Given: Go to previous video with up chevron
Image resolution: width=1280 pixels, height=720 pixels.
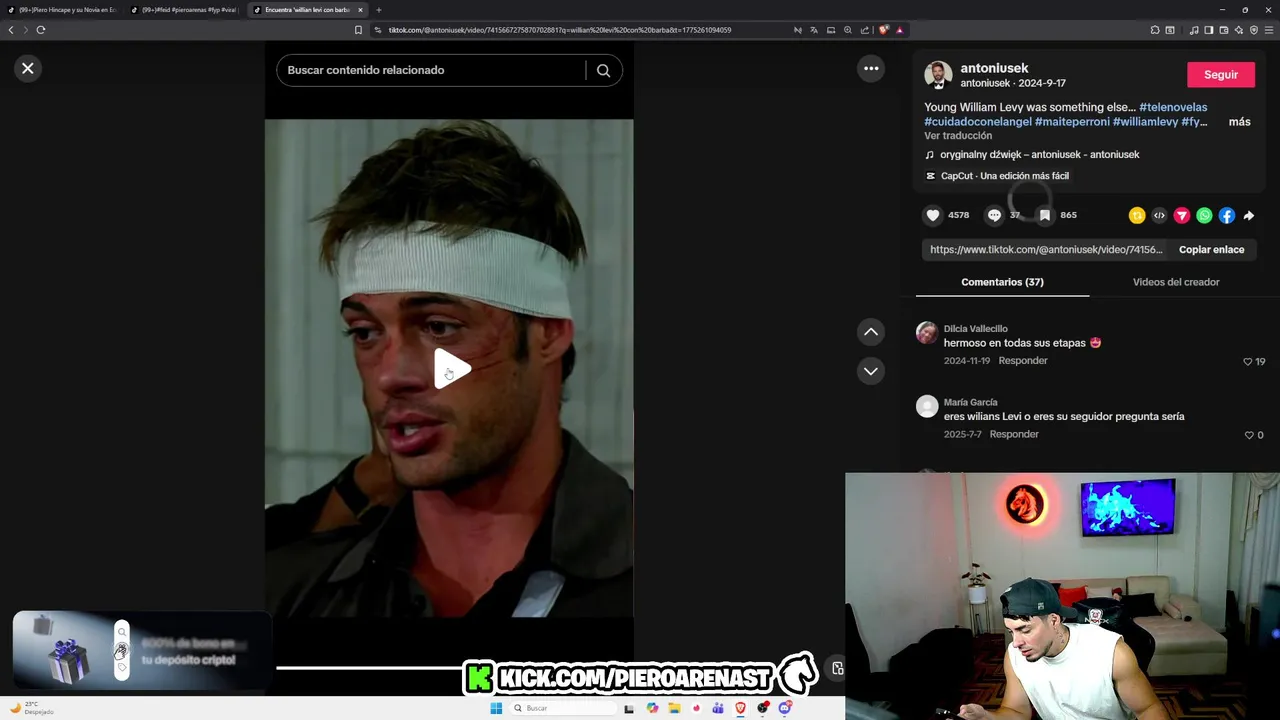Looking at the screenshot, I should click(871, 332).
